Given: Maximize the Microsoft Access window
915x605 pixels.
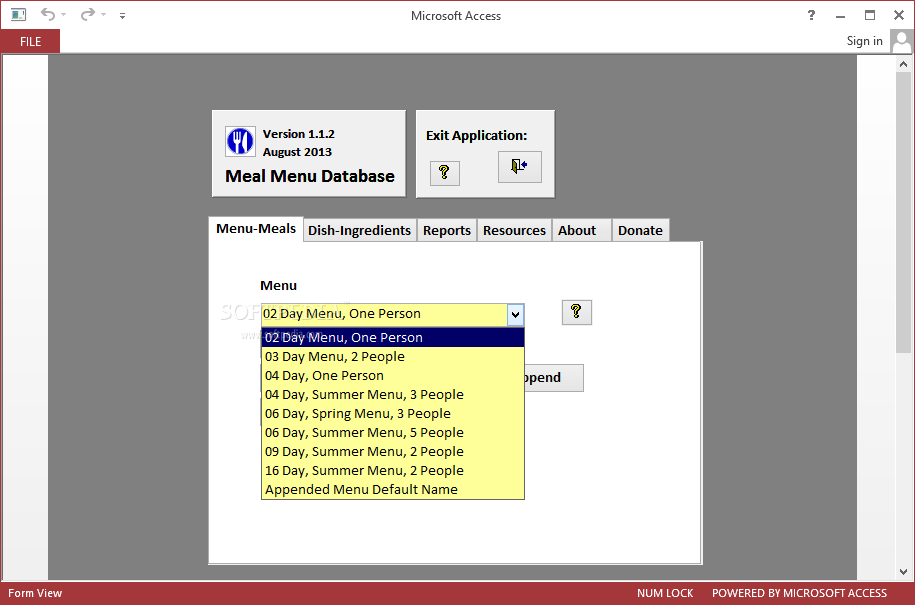Looking at the screenshot, I should (x=869, y=15).
